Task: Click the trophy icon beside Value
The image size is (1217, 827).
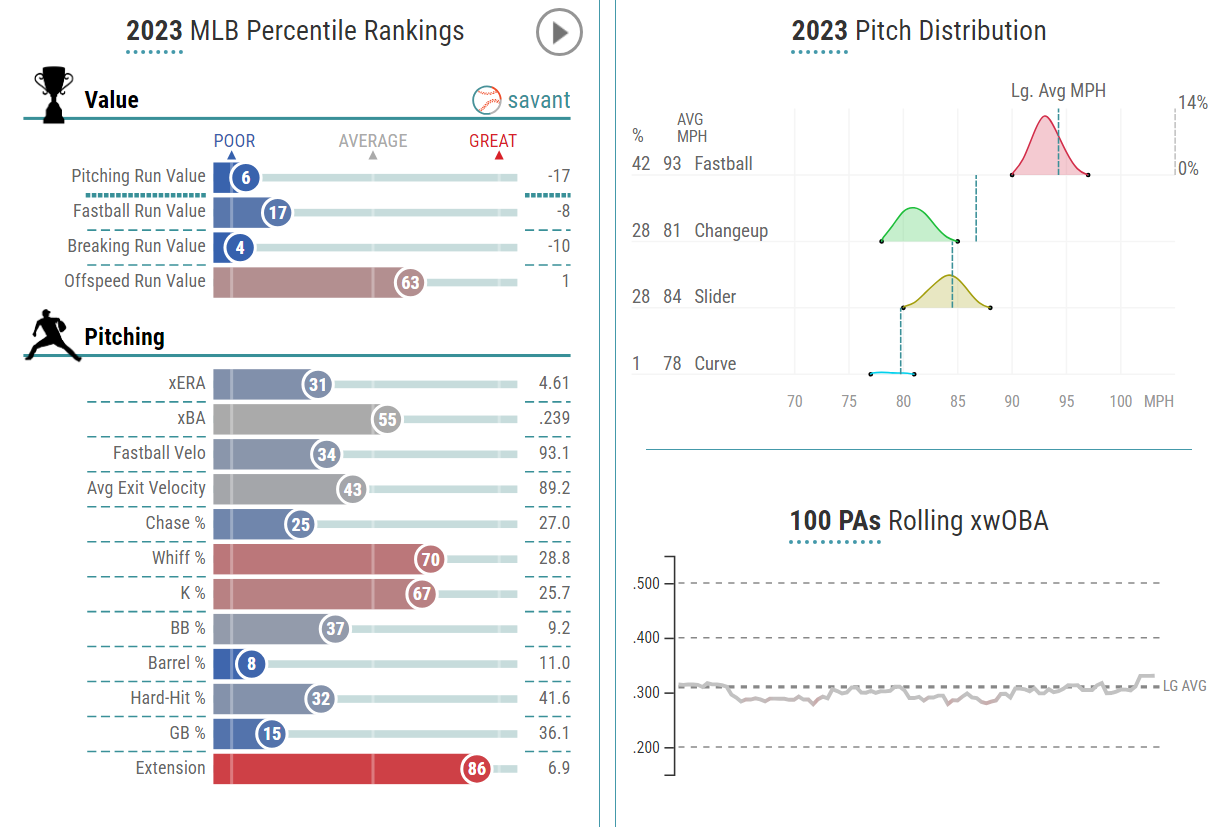Action: click(x=53, y=94)
